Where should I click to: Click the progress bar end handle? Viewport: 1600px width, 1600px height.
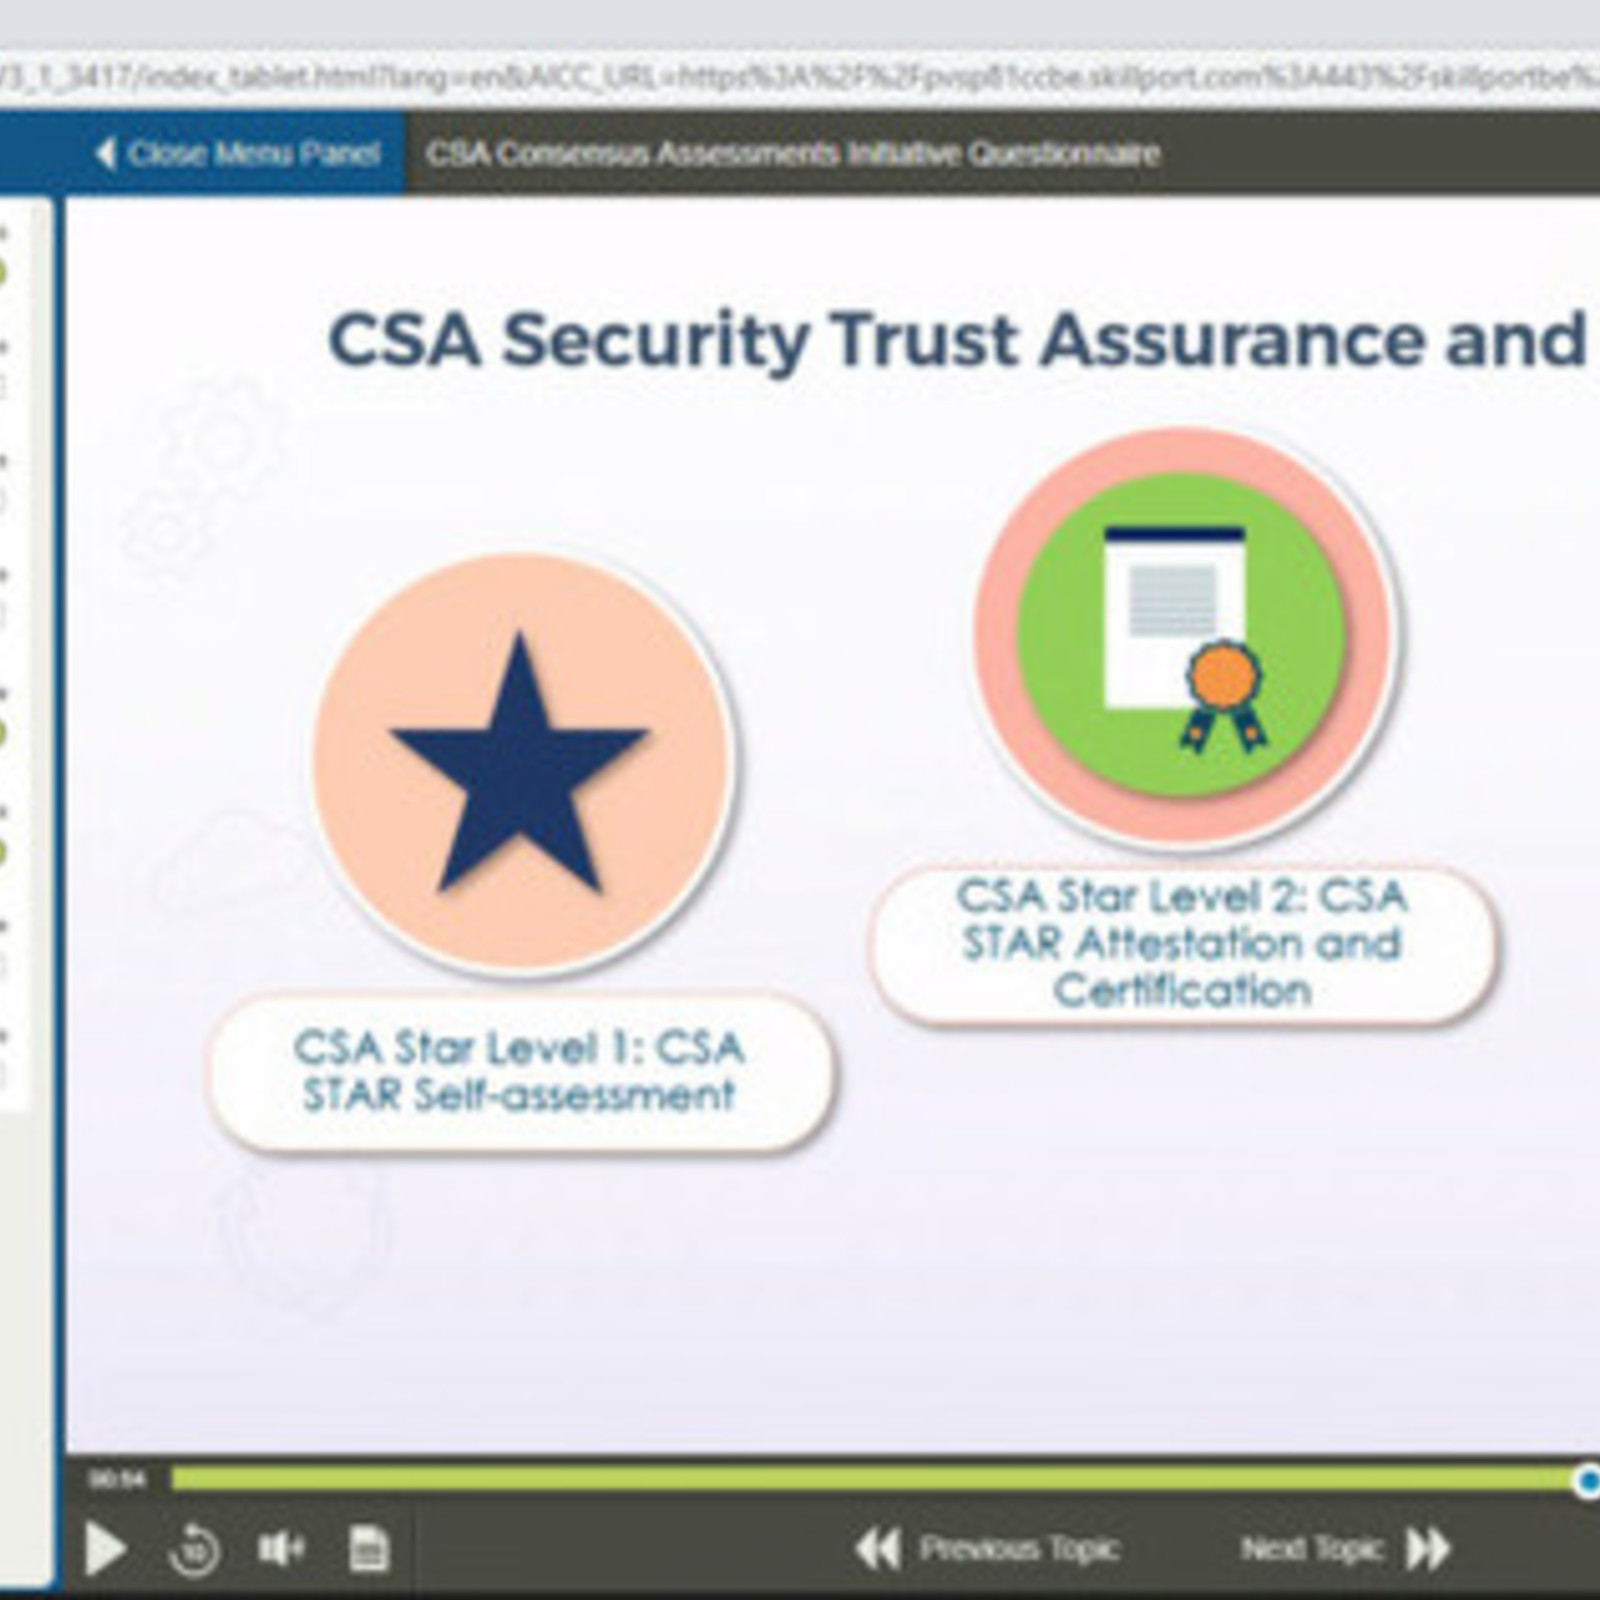coord(1586,1480)
